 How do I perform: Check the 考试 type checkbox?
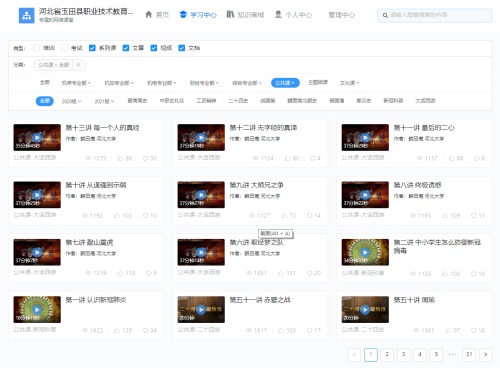pos(64,48)
